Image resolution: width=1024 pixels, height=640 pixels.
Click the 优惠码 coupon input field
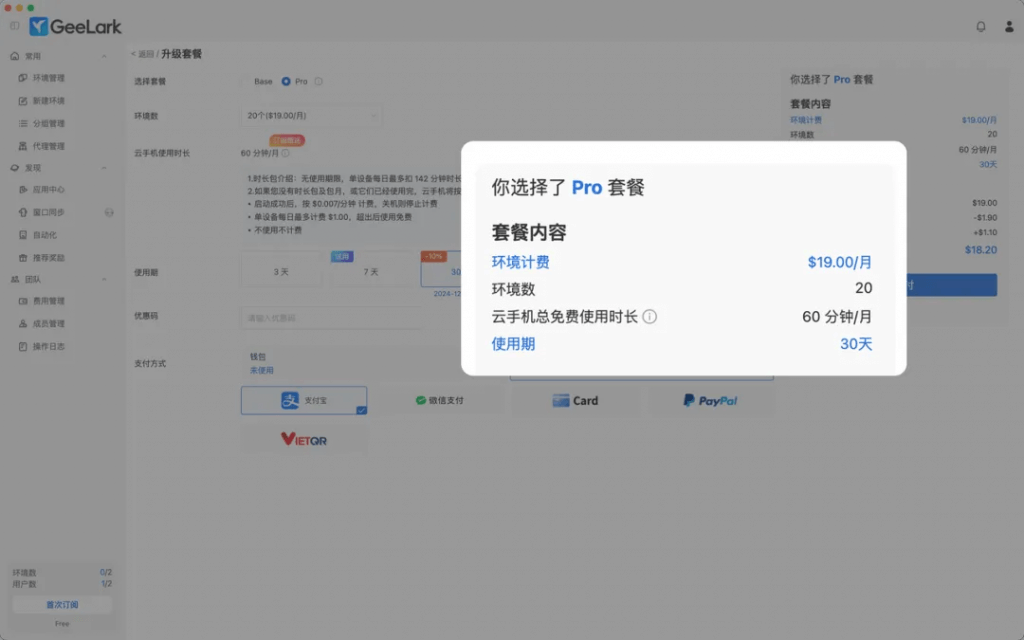click(330, 318)
